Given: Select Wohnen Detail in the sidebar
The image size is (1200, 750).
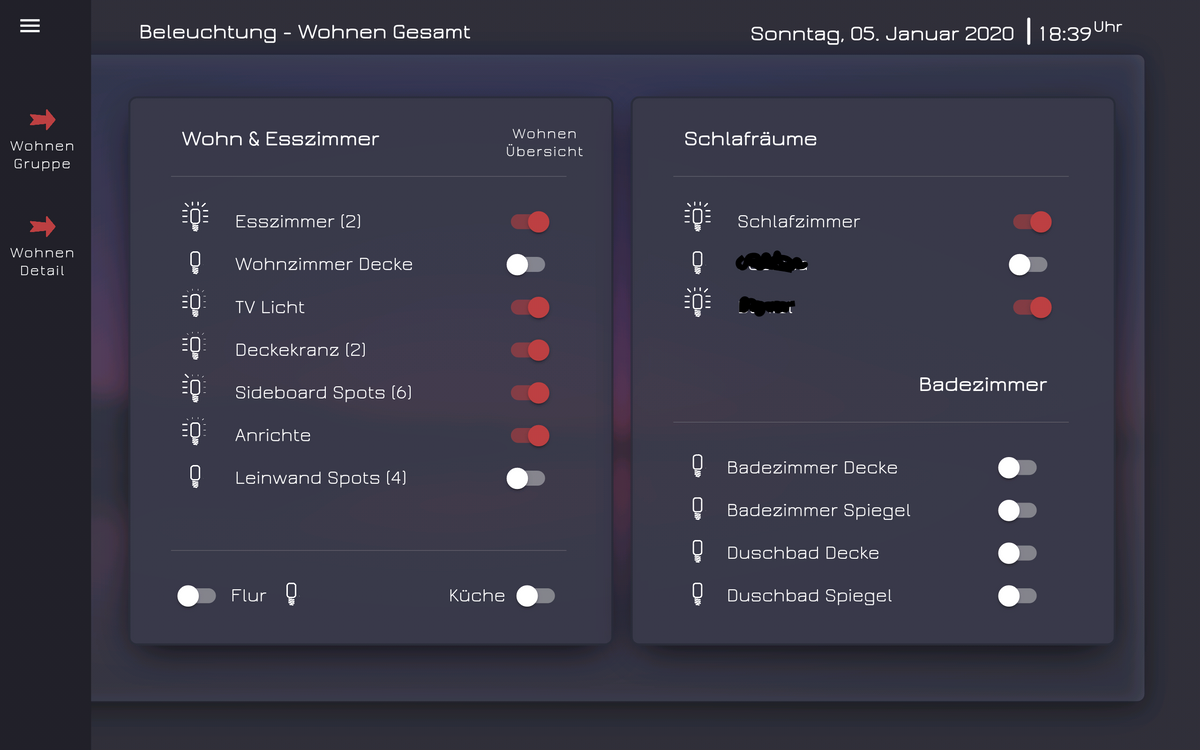Looking at the screenshot, I should point(42,262).
